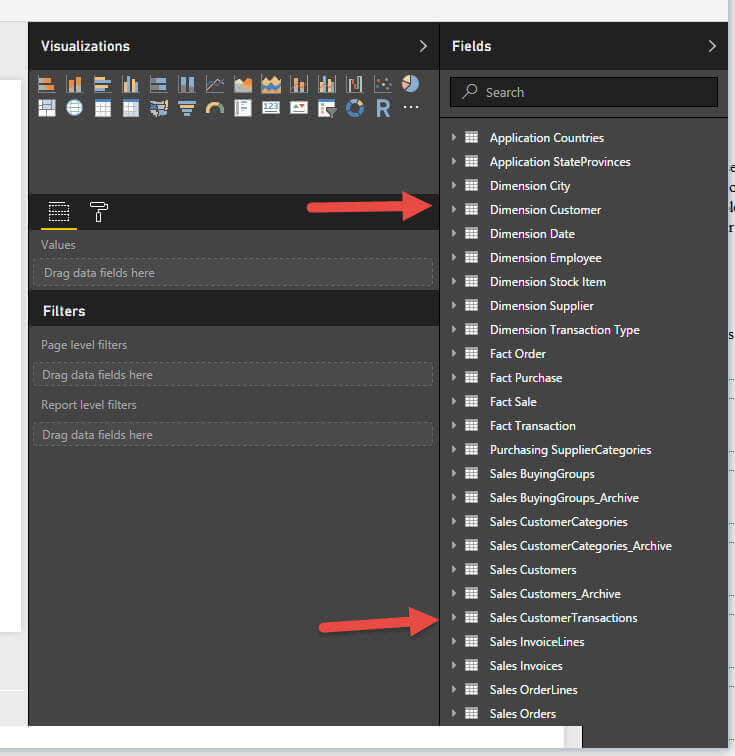Expand the Dimension Stock Item table
Image resolution: width=735 pixels, height=756 pixels.
[x=454, y=282]
